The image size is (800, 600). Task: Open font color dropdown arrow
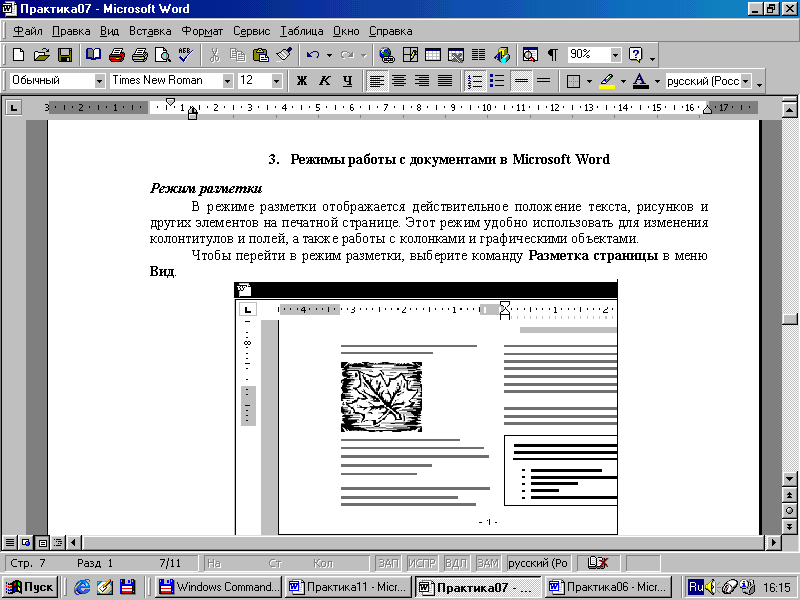[x=657, y=81]
